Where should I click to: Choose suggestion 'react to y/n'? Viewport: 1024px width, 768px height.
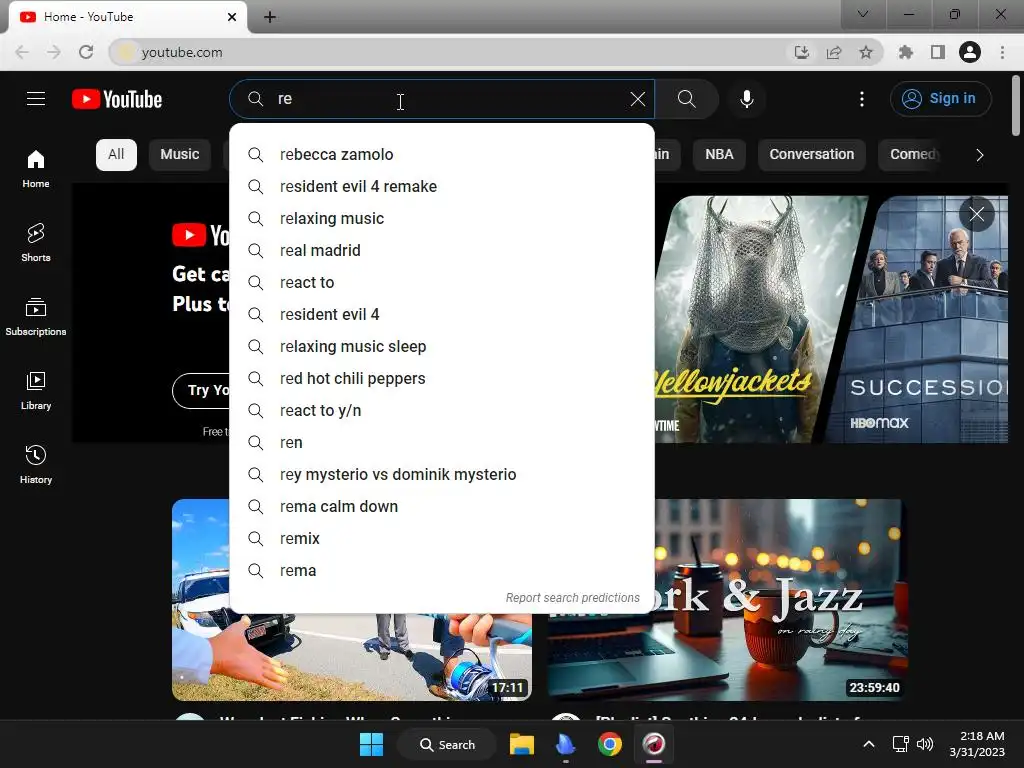(442, 411)
